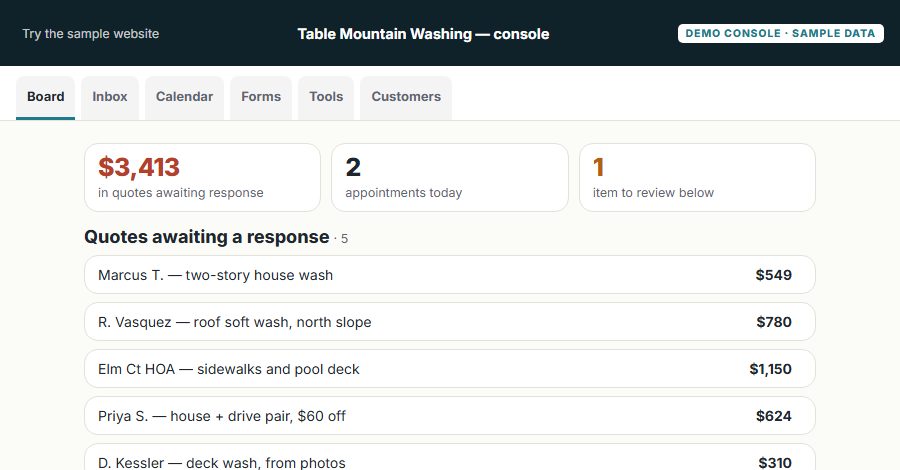The width and height of the screenshot is (900, 470).
Task: Click the Table Mountain Washing console title
Action: click(424, 34)
